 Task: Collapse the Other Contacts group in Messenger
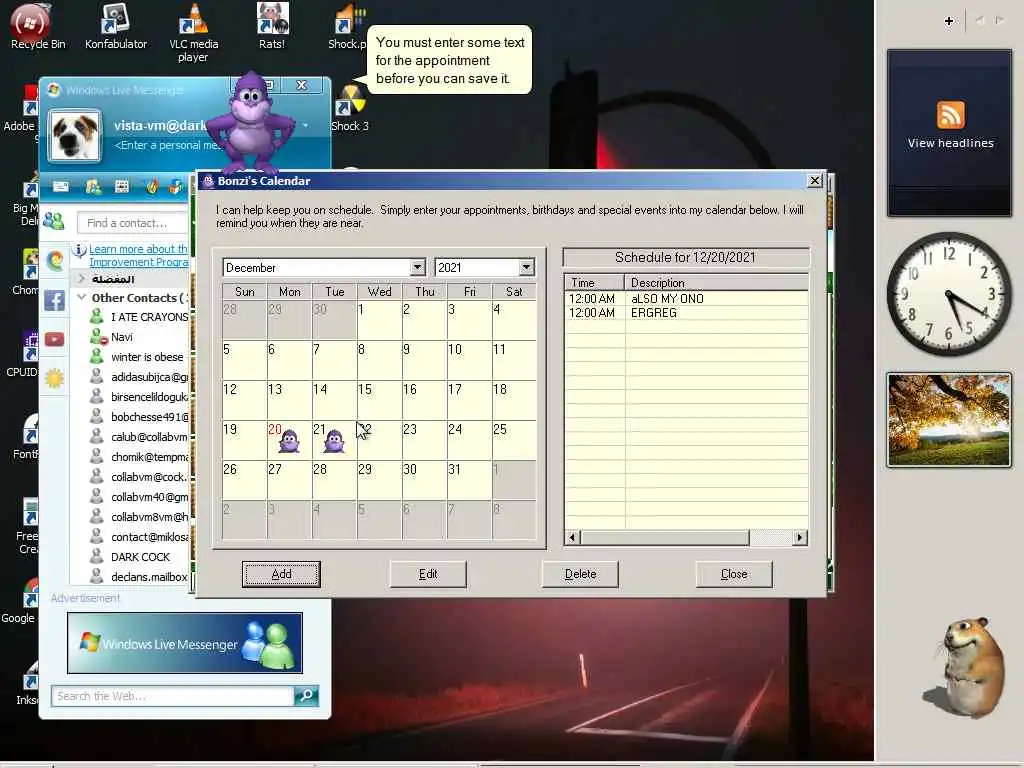pos(82,297)
